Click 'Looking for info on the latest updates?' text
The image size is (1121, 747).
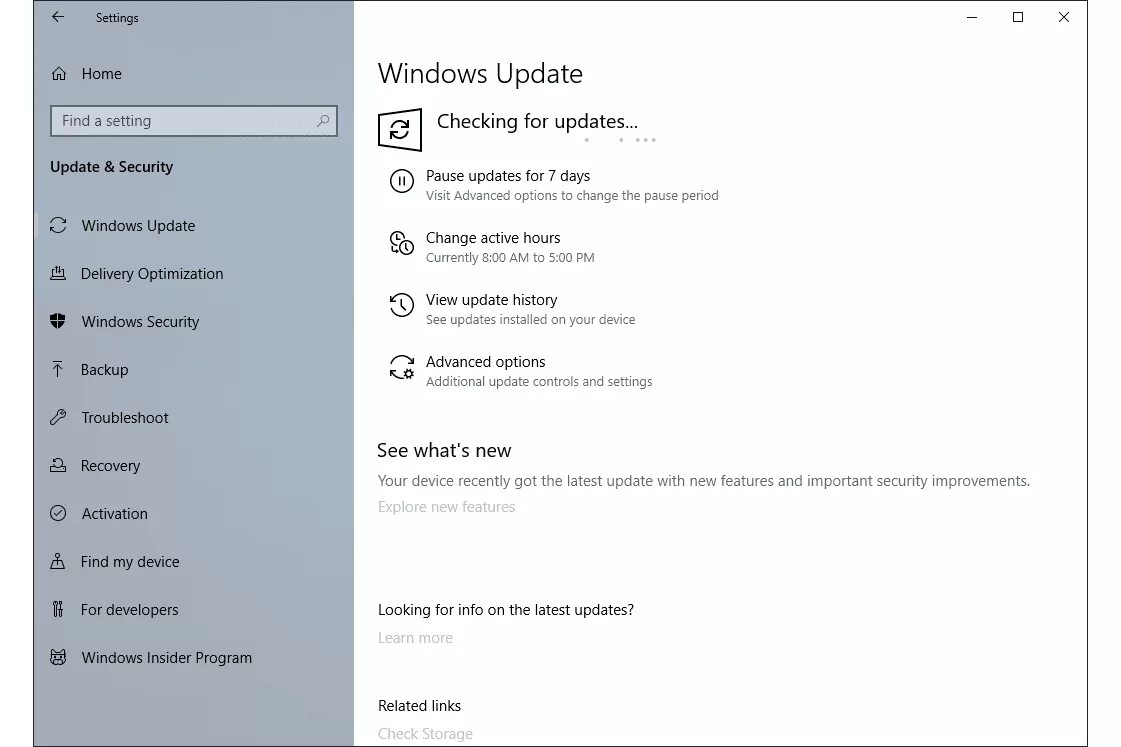click(x=505, y=610)
